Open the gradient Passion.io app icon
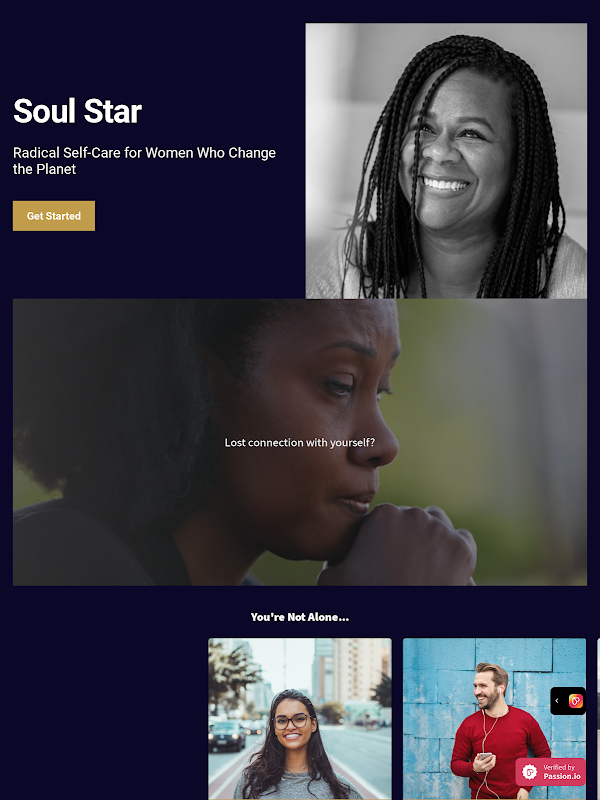 (576, 701)
